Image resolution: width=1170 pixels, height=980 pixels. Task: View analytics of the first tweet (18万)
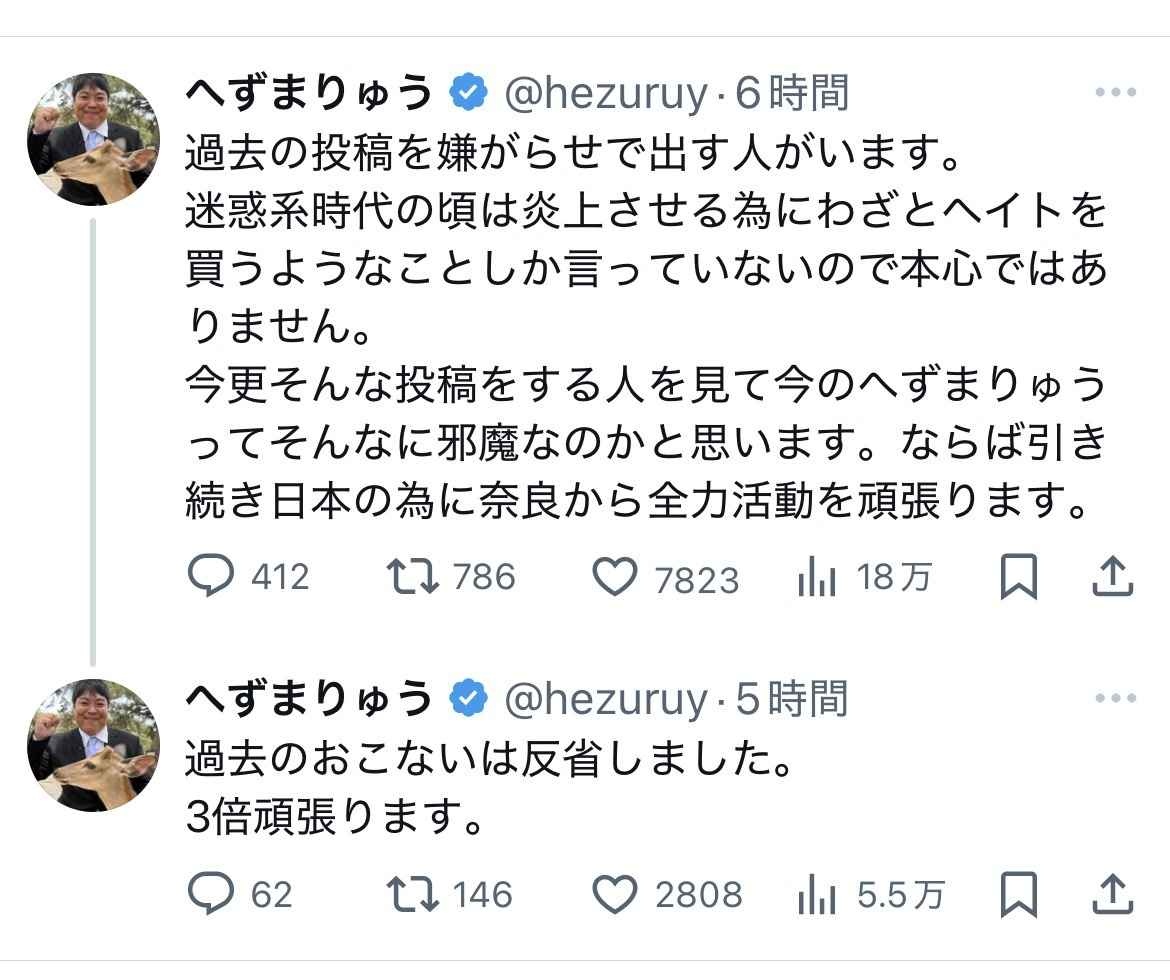(x=816, y=578)
